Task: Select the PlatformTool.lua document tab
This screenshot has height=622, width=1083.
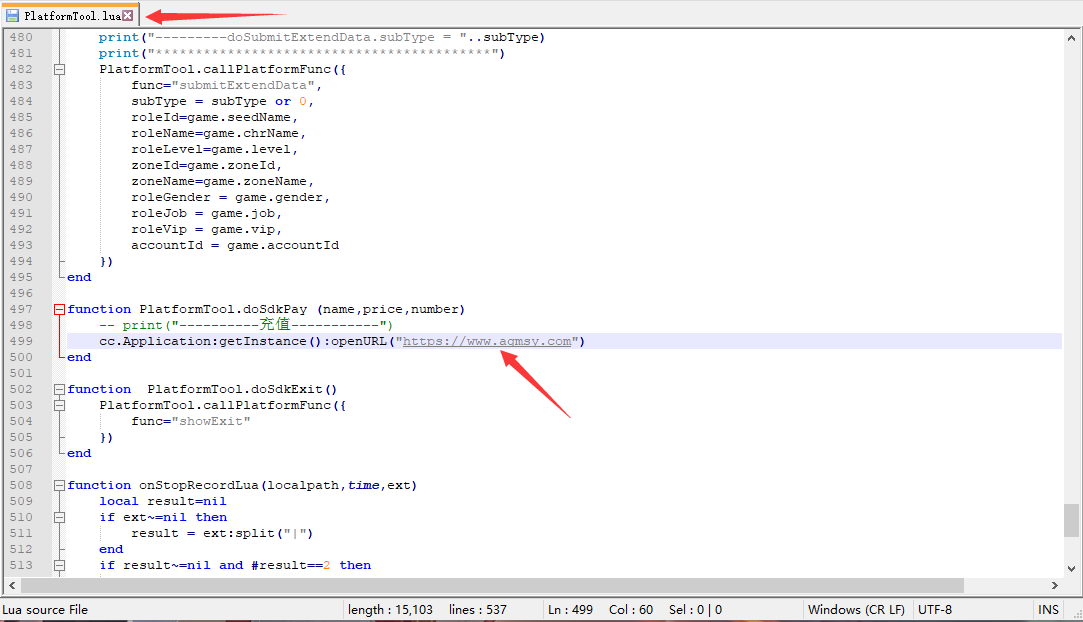Action: [70, 16]
